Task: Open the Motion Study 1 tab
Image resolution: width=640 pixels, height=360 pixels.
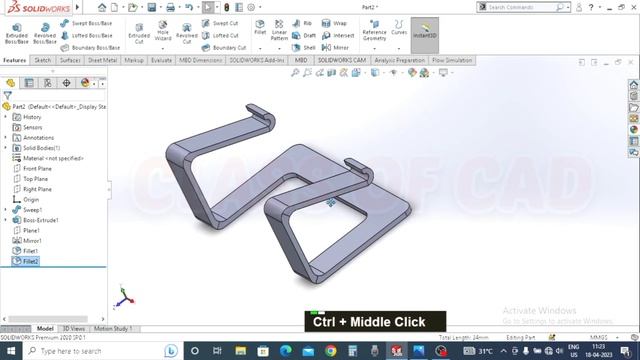Action: (113, 329)
